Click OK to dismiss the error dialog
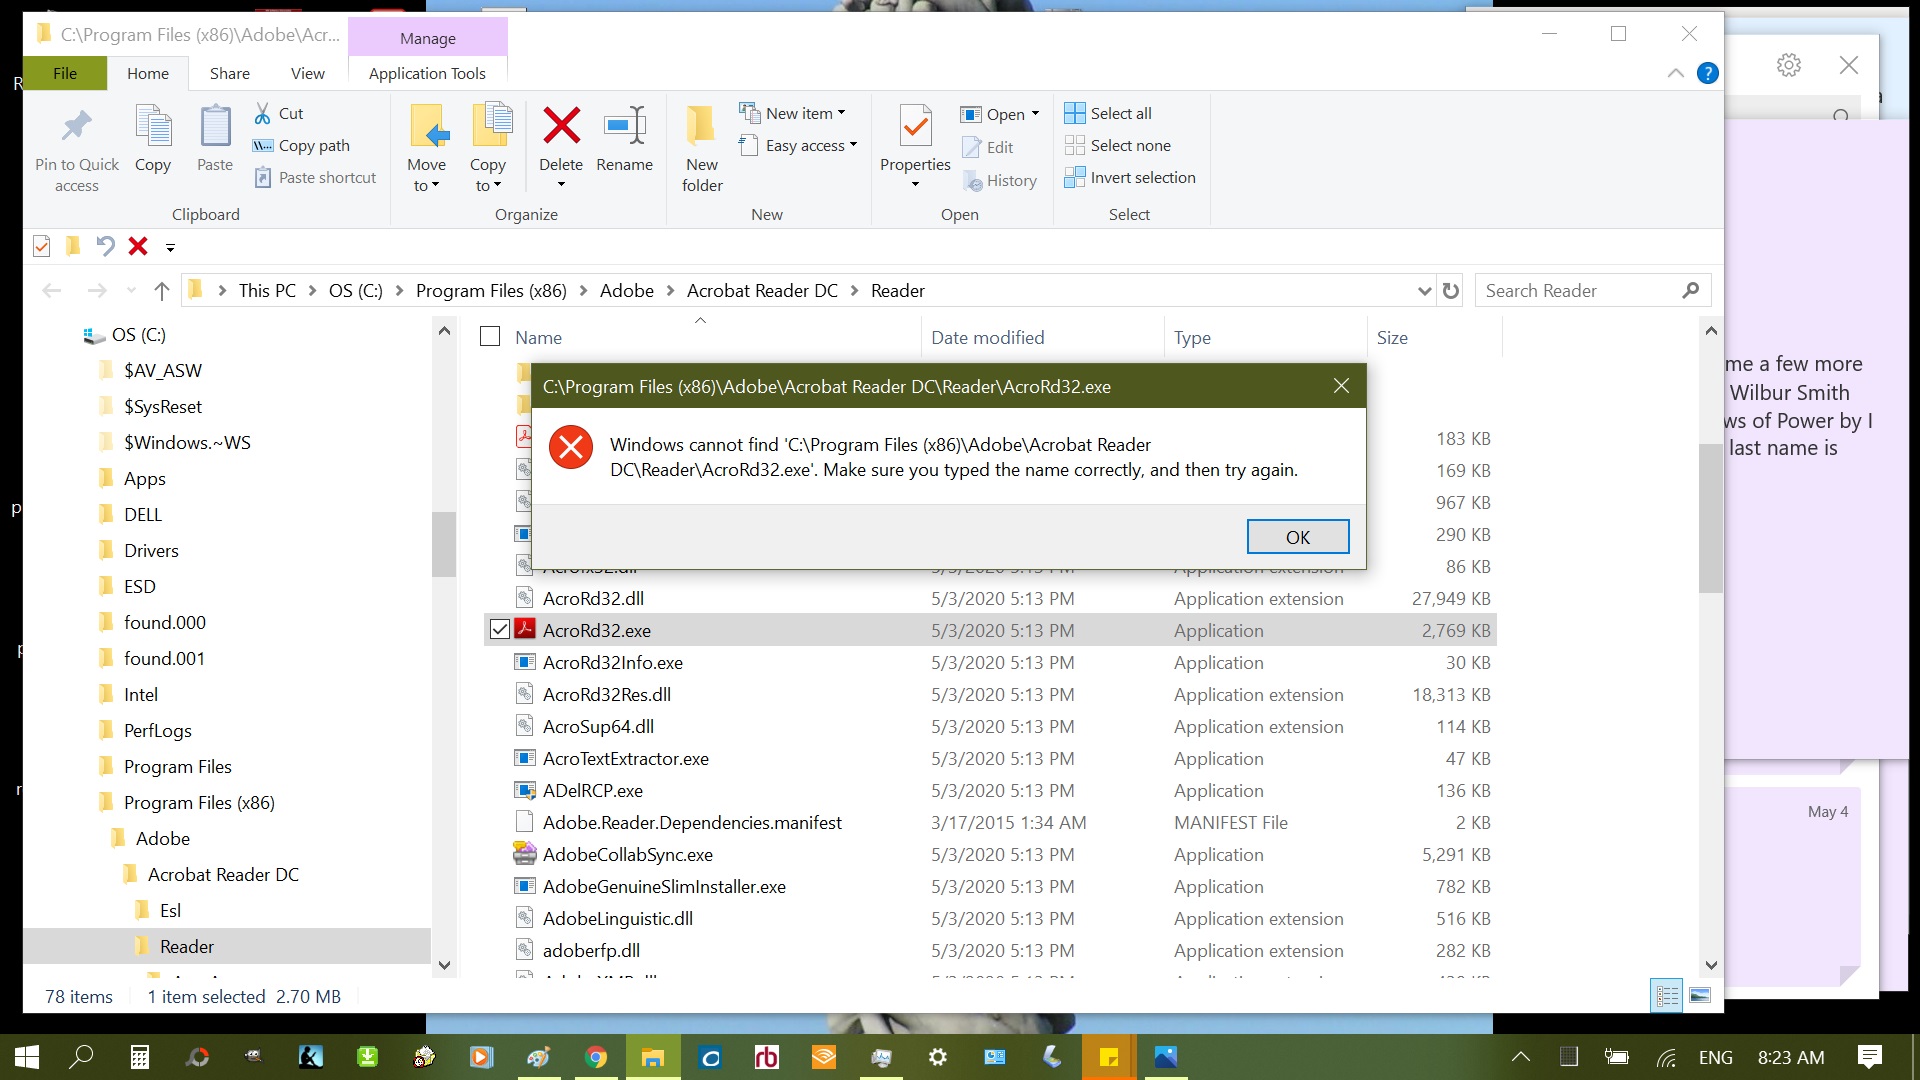 [x=1297, y=536]
